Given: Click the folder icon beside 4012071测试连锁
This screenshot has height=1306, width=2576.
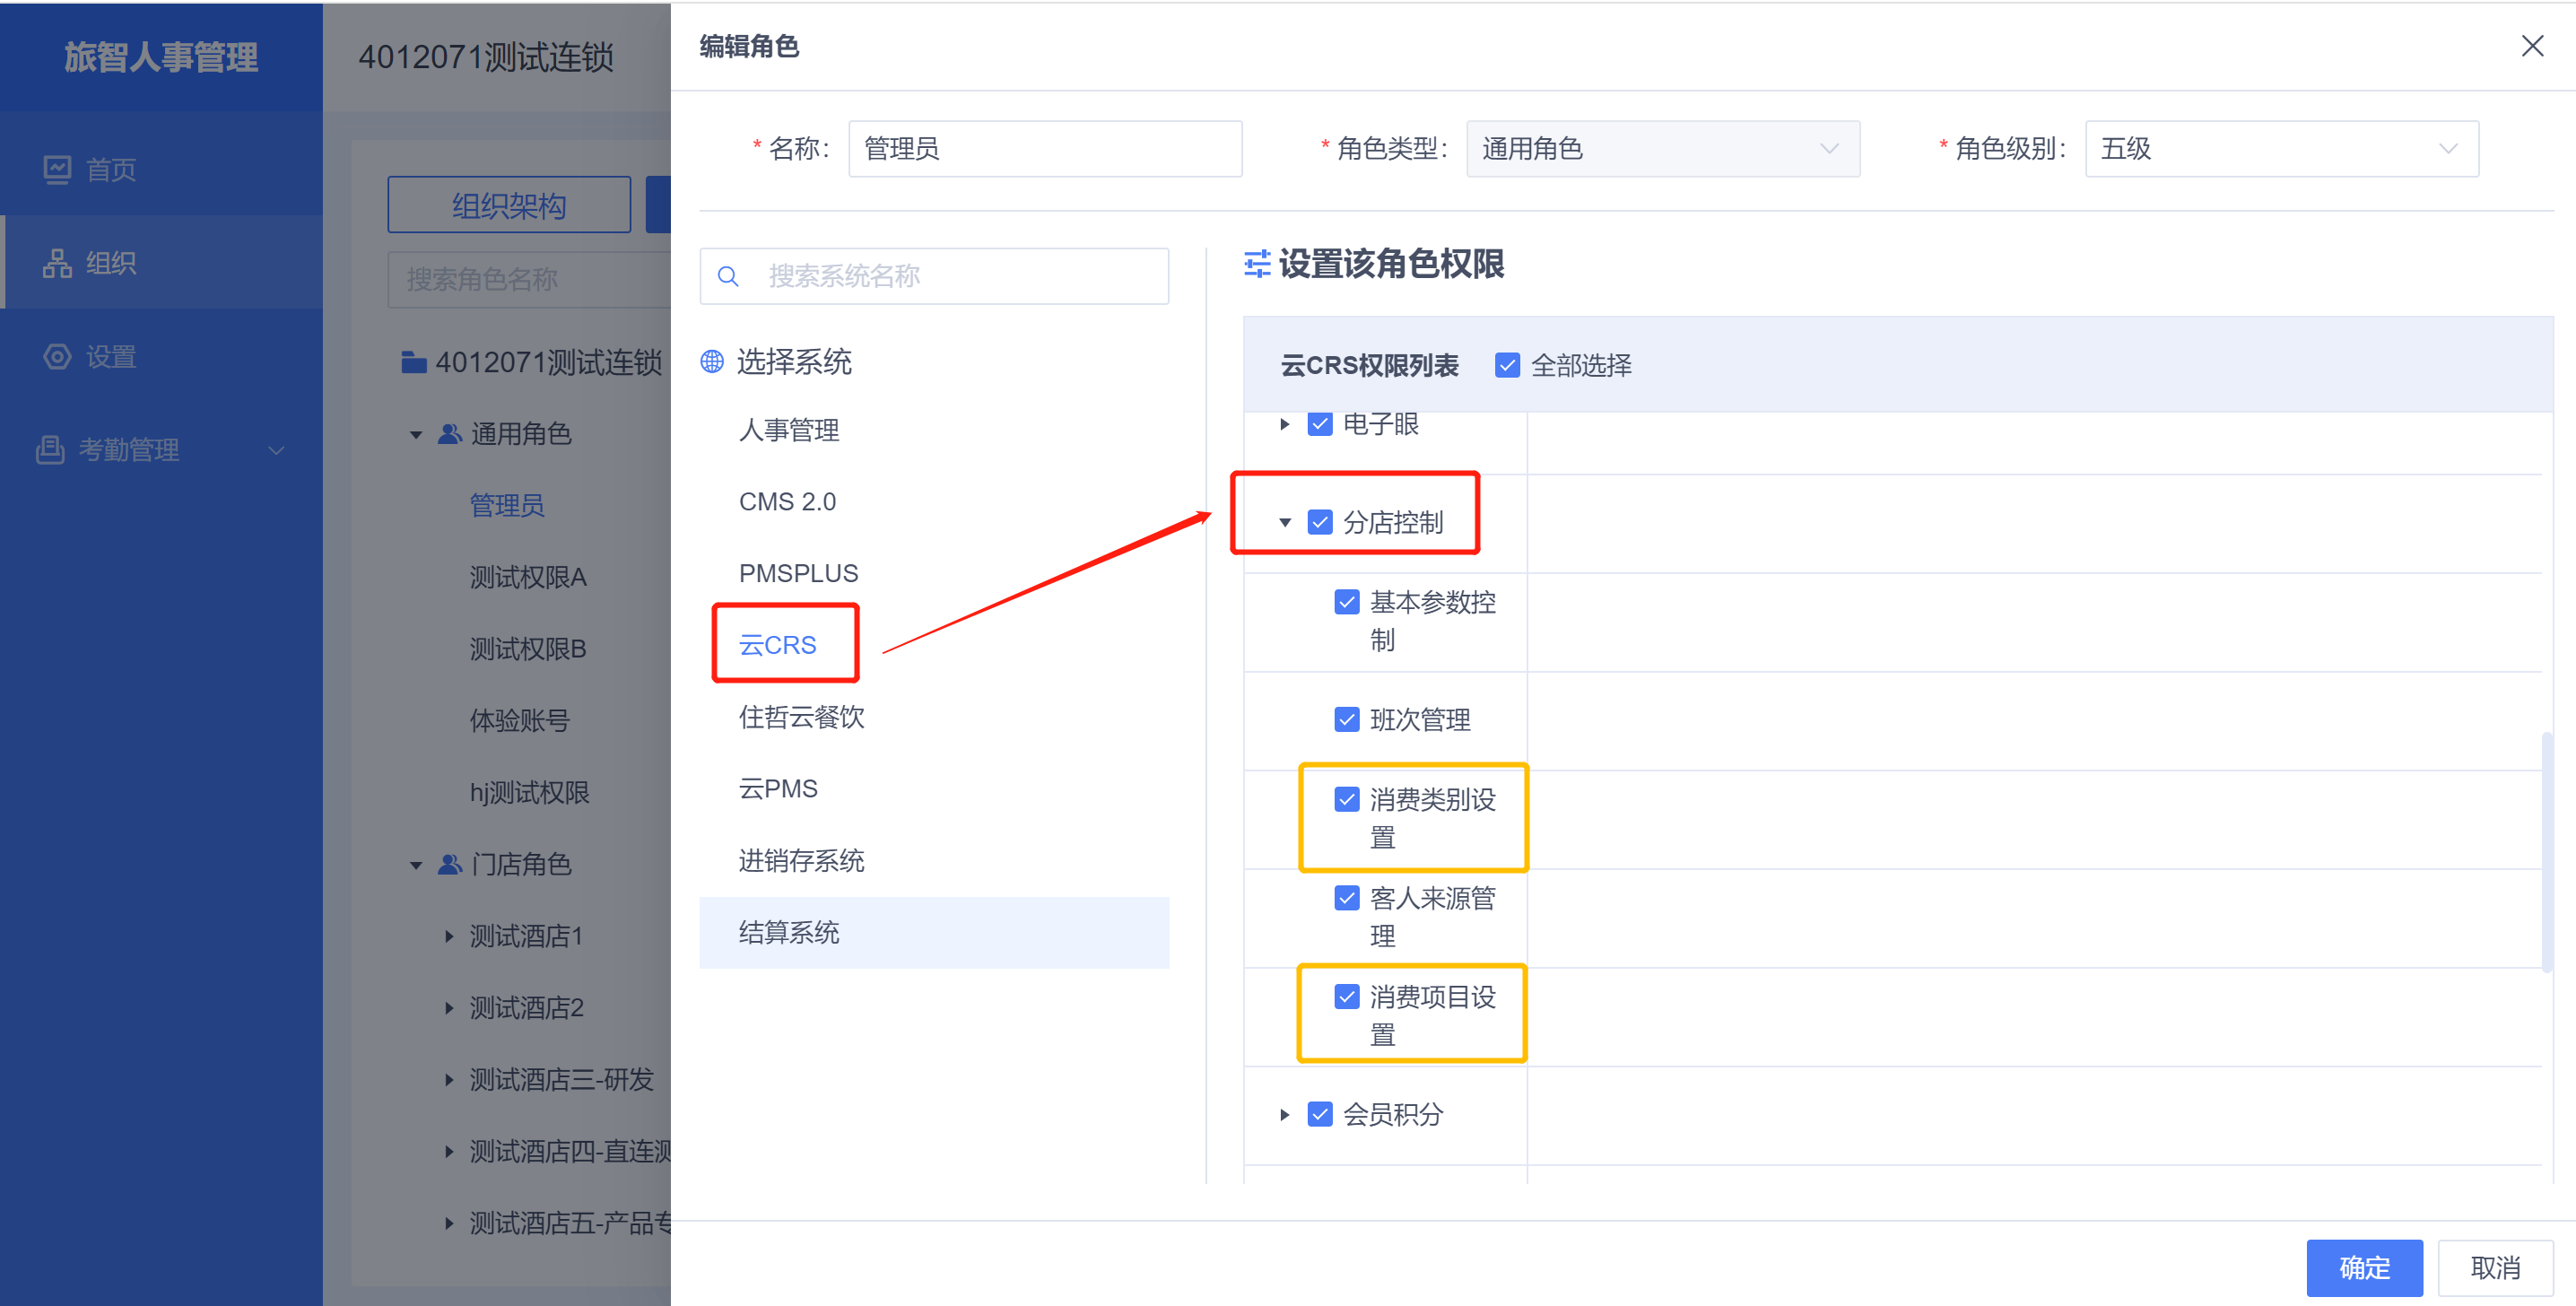Looking at the screenshot, I should (x=414, y=362).
